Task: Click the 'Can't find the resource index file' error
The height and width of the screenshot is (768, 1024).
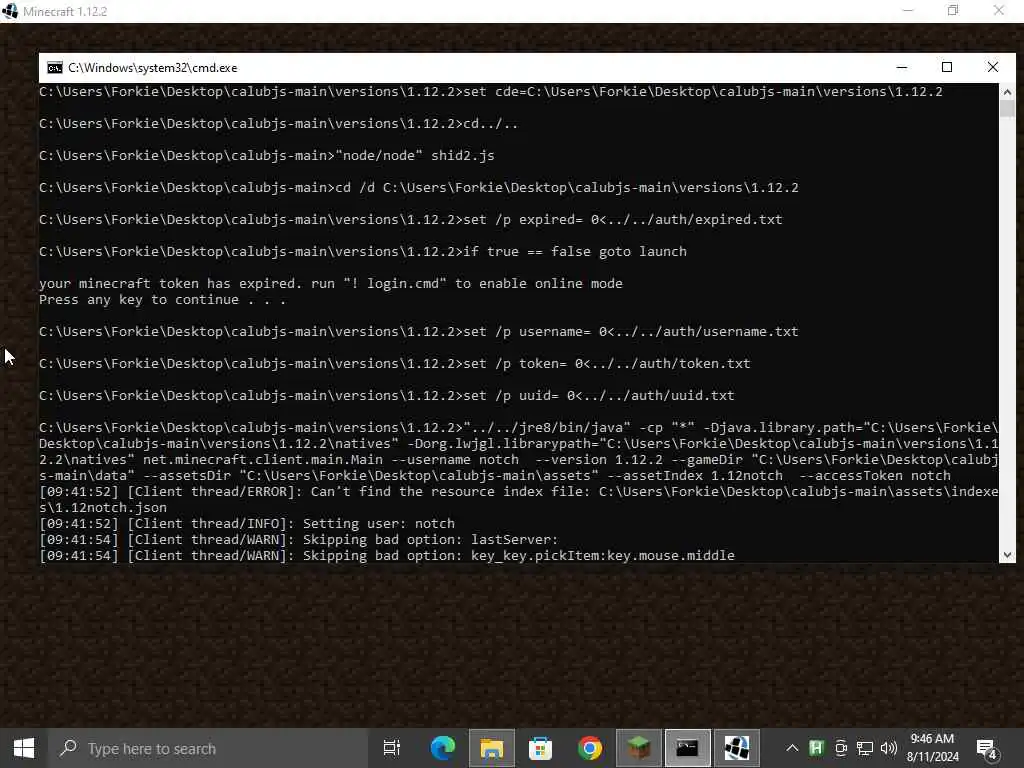Action: tap(519, 499)
